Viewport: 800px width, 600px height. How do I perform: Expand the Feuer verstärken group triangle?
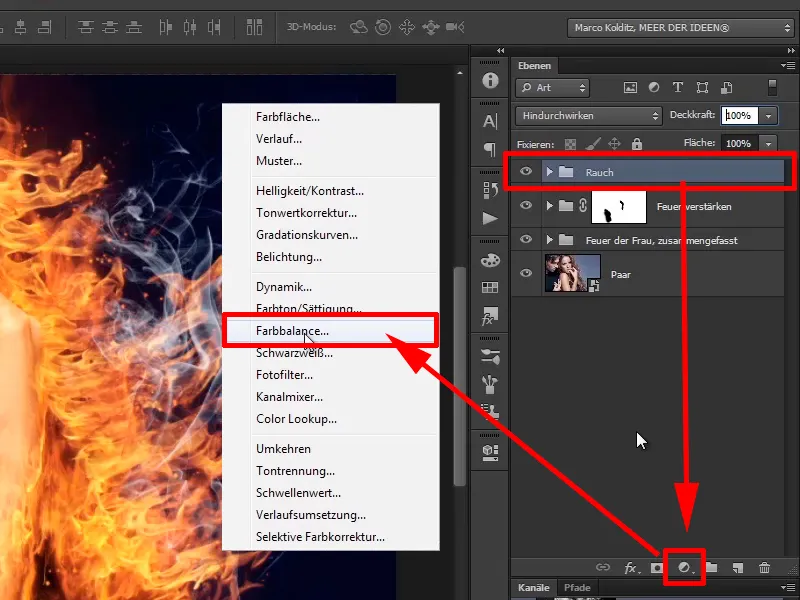click(549, 206)
